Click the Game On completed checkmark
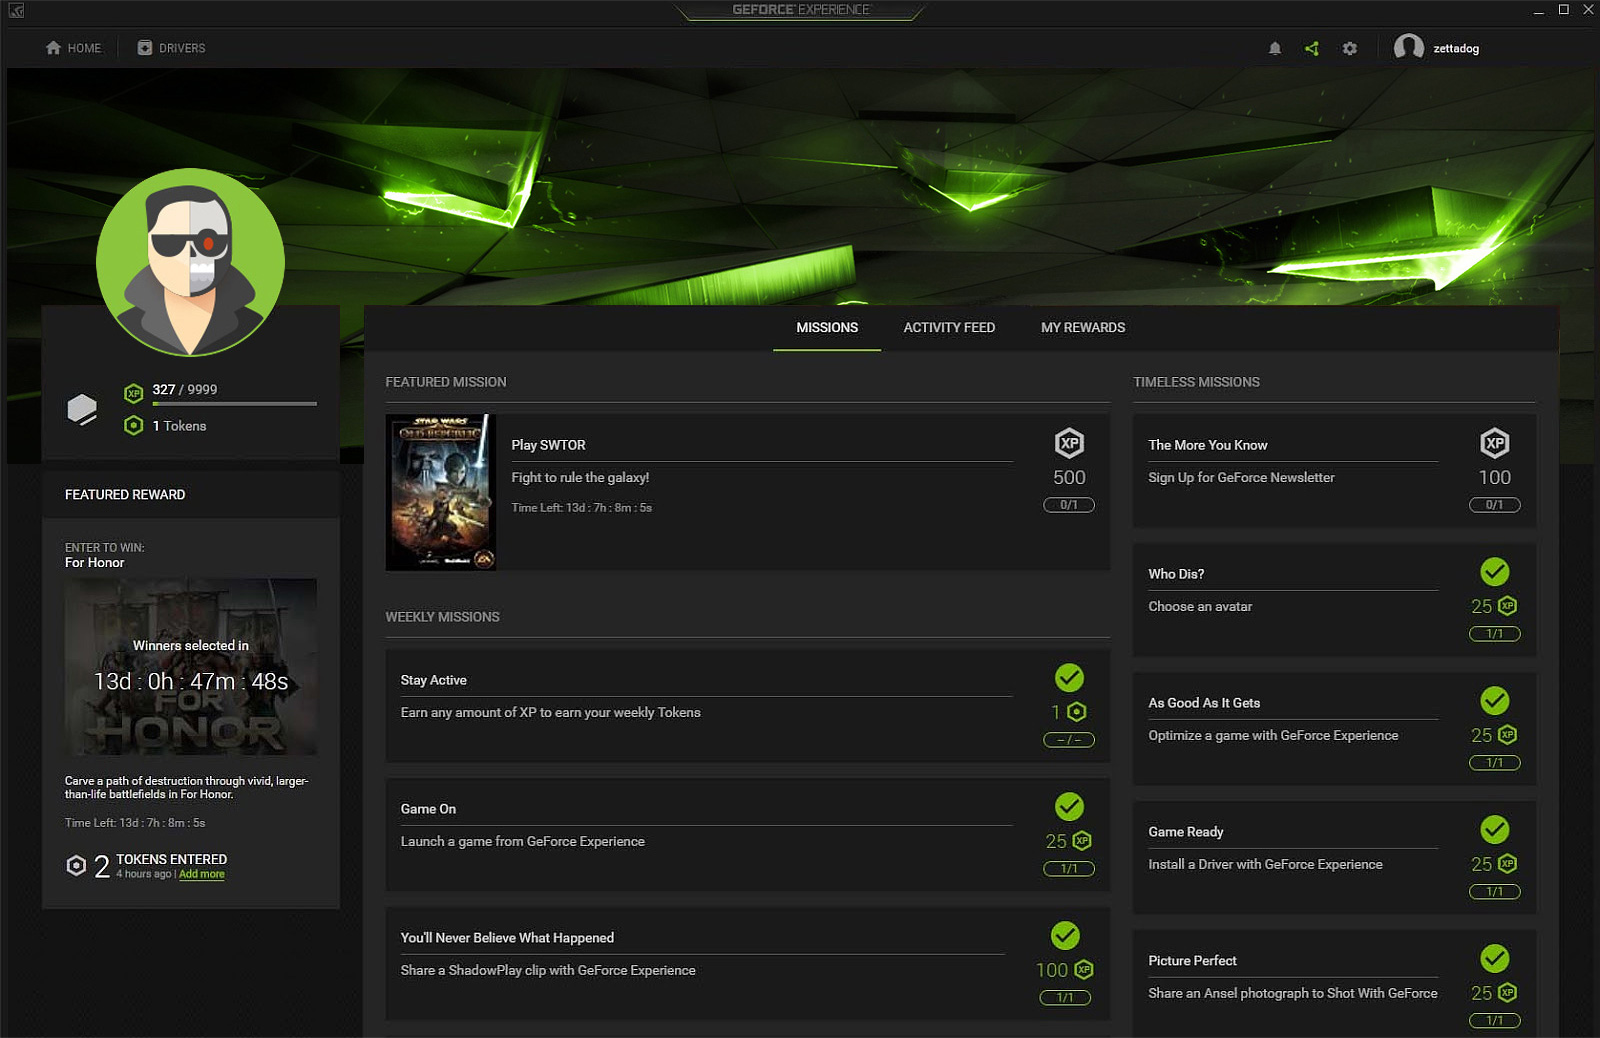The image size is (1600, 1038). (x=1069, y=806)
